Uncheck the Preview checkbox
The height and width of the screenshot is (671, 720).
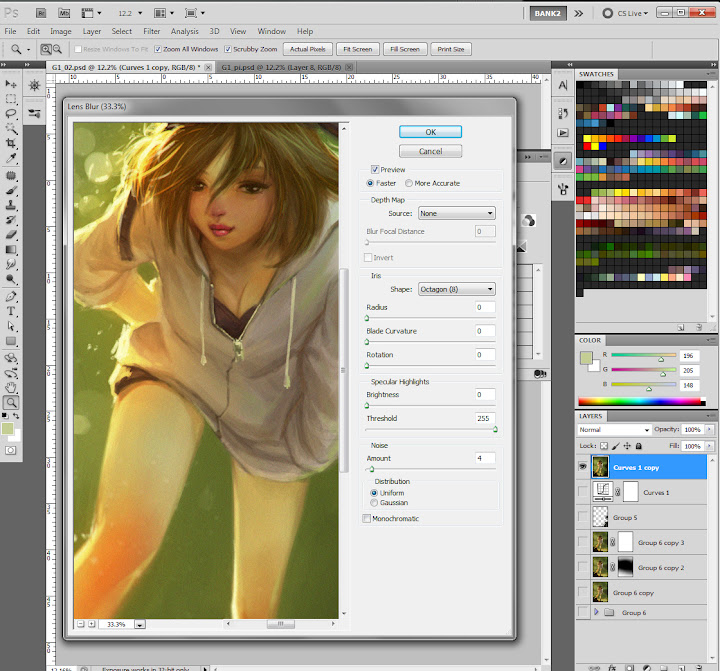[375, 169]
